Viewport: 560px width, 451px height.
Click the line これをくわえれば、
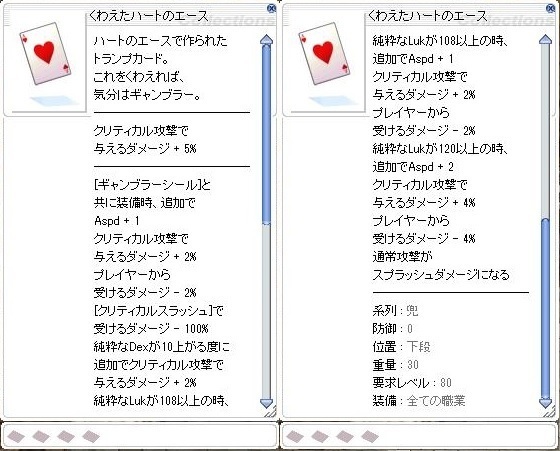[139, 77]
